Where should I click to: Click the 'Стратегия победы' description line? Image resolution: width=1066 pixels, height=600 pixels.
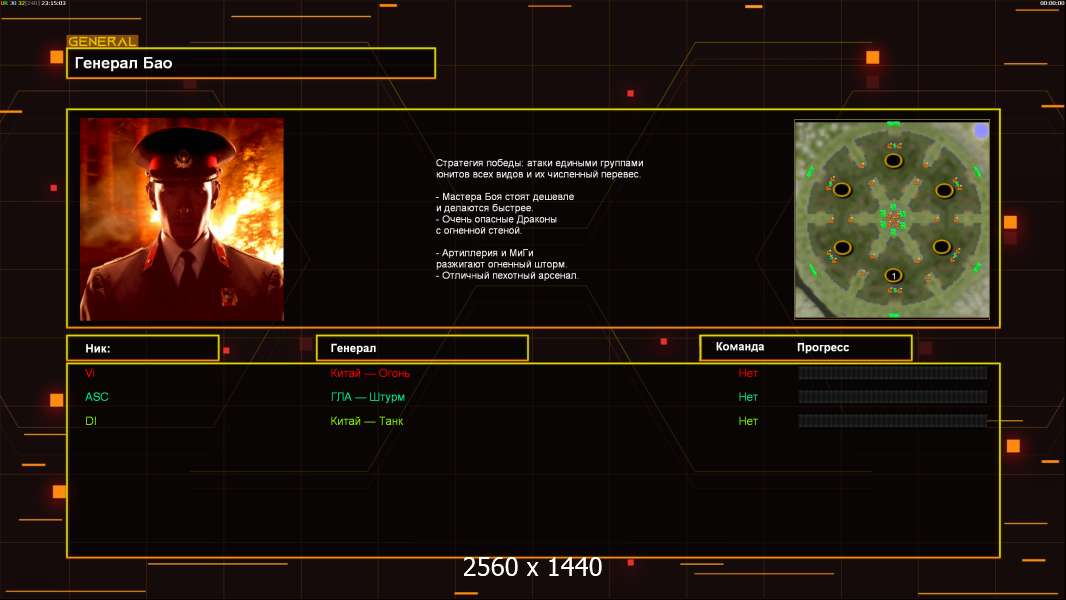pyautogui.click(x=539, y=163)
